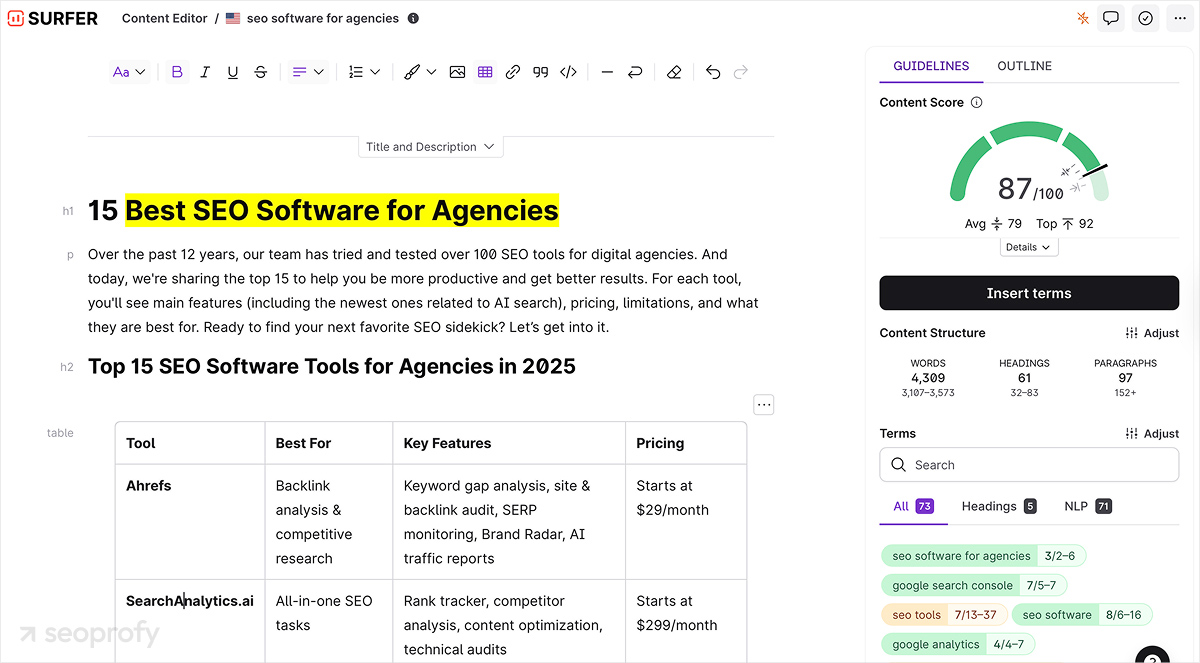Select the NLP terms tab

[1085, 506]
